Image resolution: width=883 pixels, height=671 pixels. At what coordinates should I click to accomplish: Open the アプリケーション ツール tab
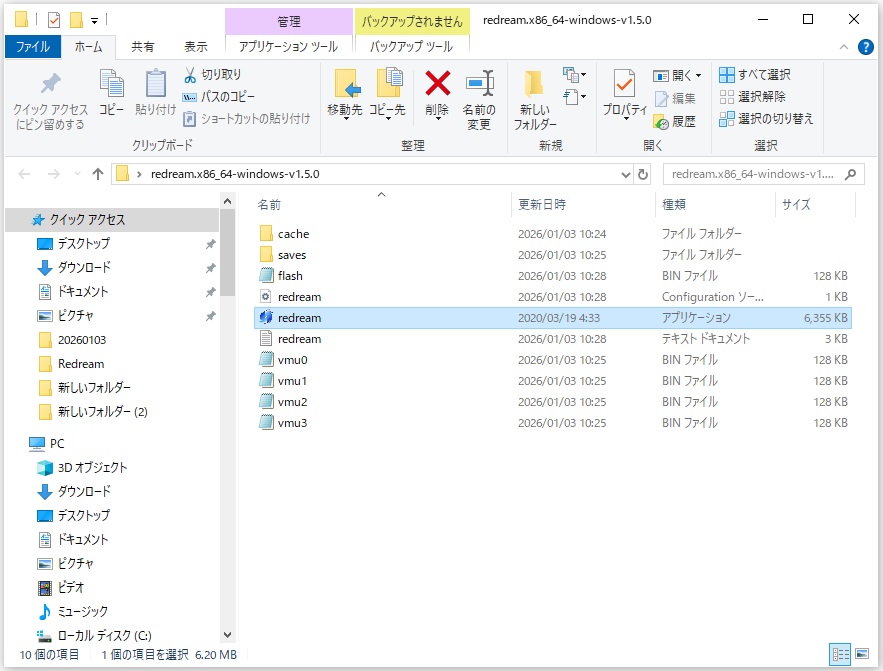tap(288, 47)
